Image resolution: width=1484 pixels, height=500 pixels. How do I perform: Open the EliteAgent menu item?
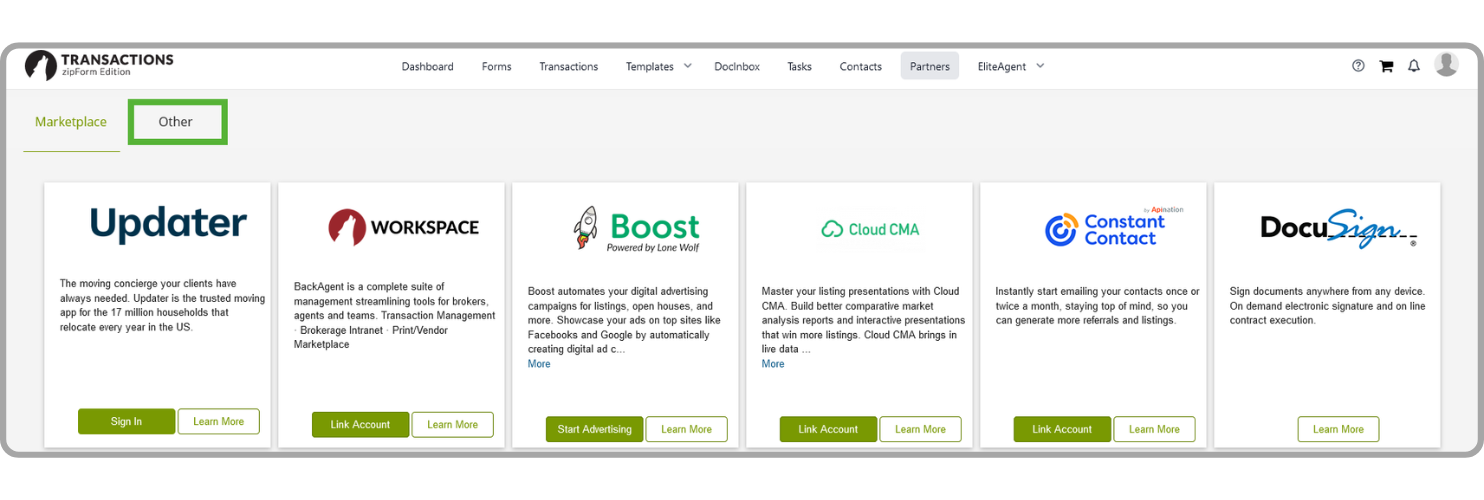1002,66
